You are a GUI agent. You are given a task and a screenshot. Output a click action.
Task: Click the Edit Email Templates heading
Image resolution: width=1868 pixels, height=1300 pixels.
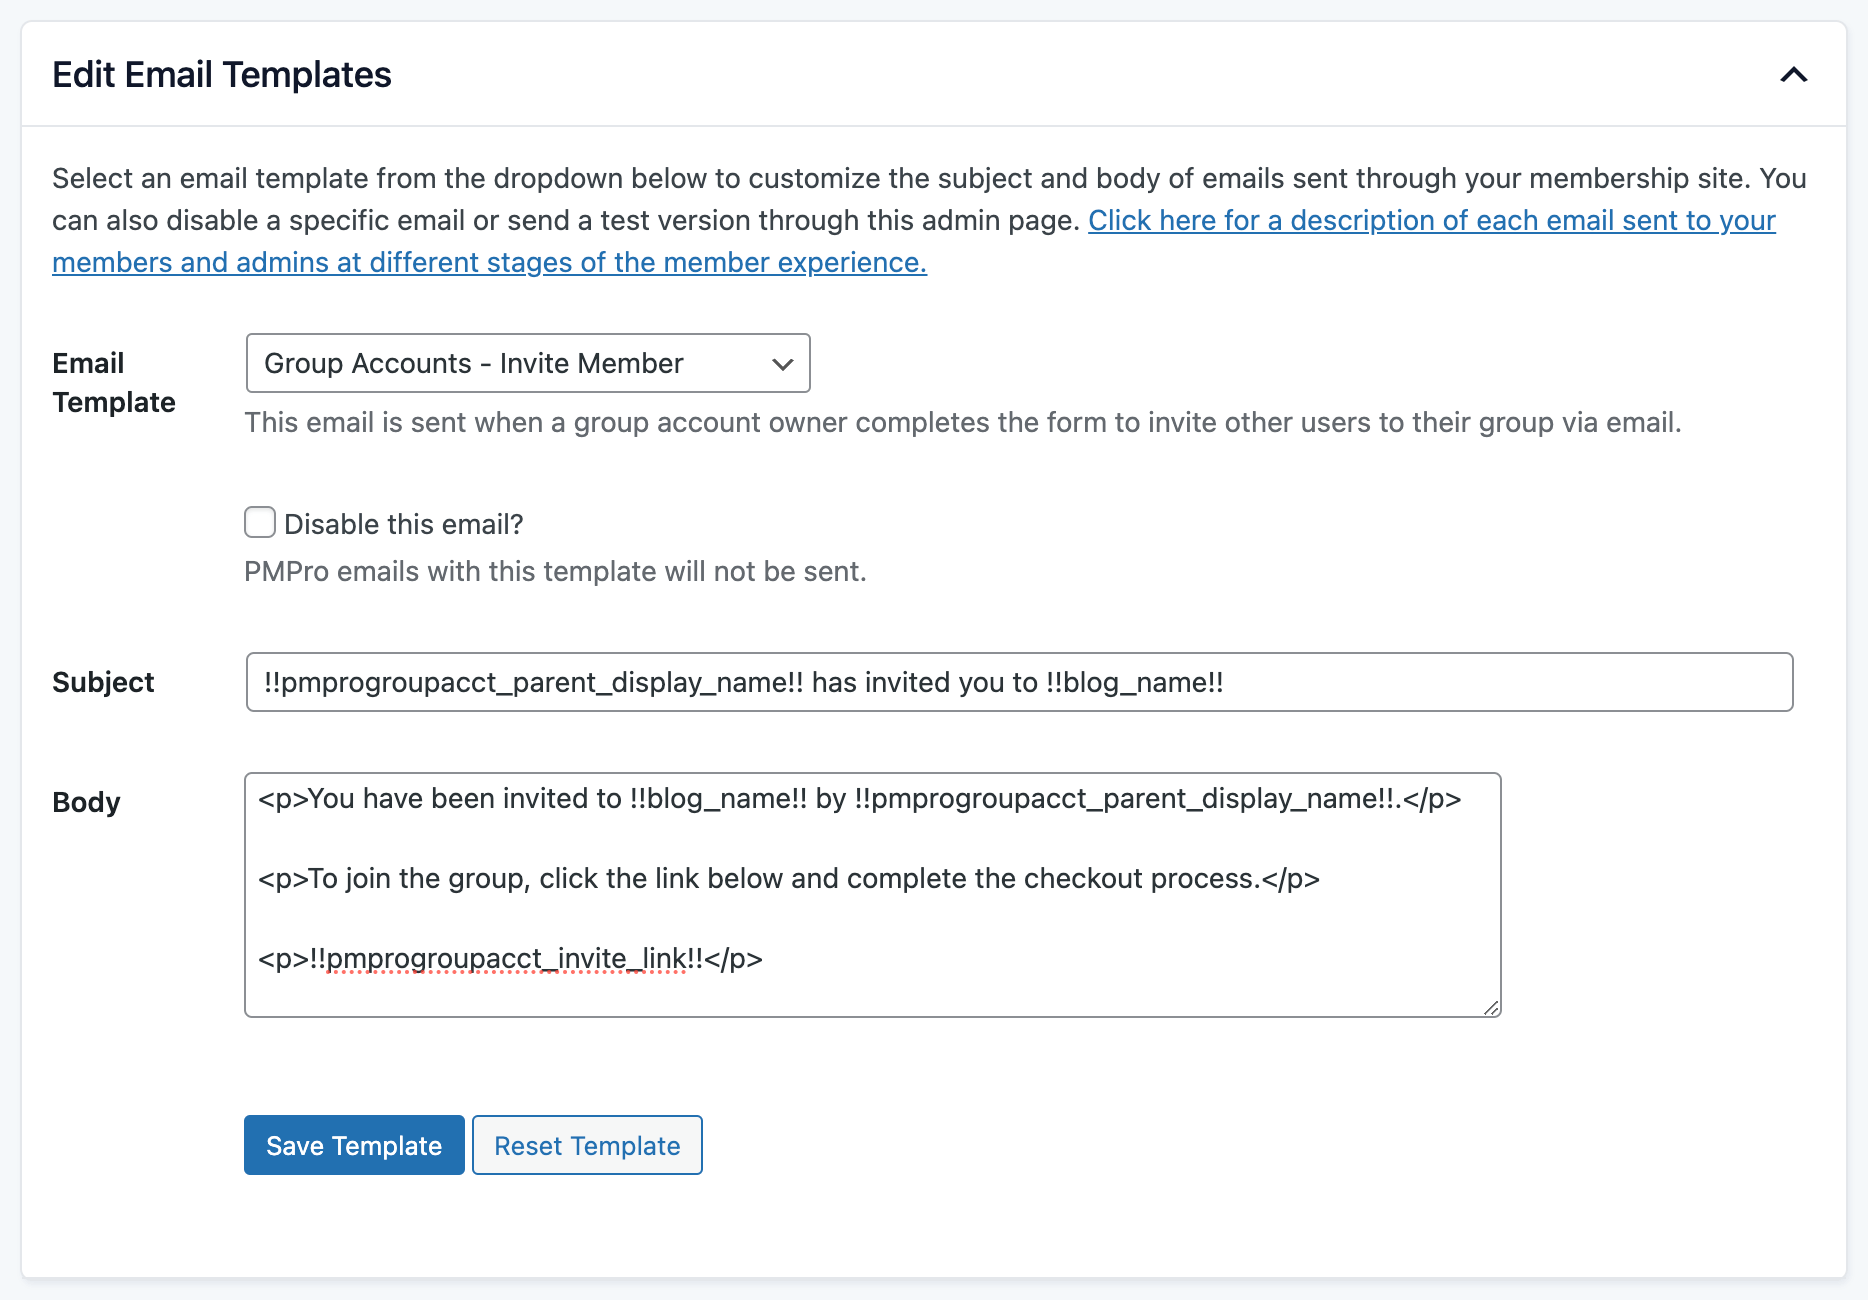click(x=222, y=74)
